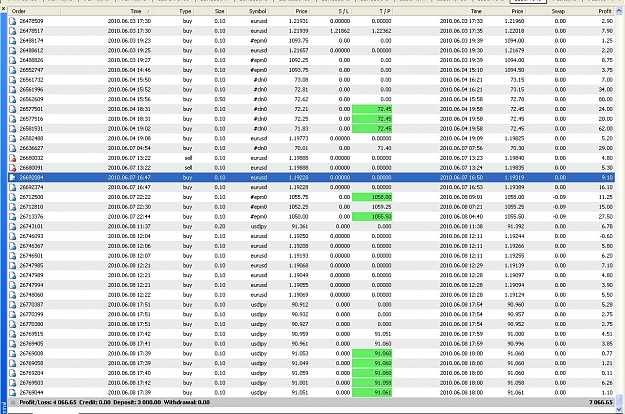Click the red sell icon for order 26680032

[x=13, y=158]
